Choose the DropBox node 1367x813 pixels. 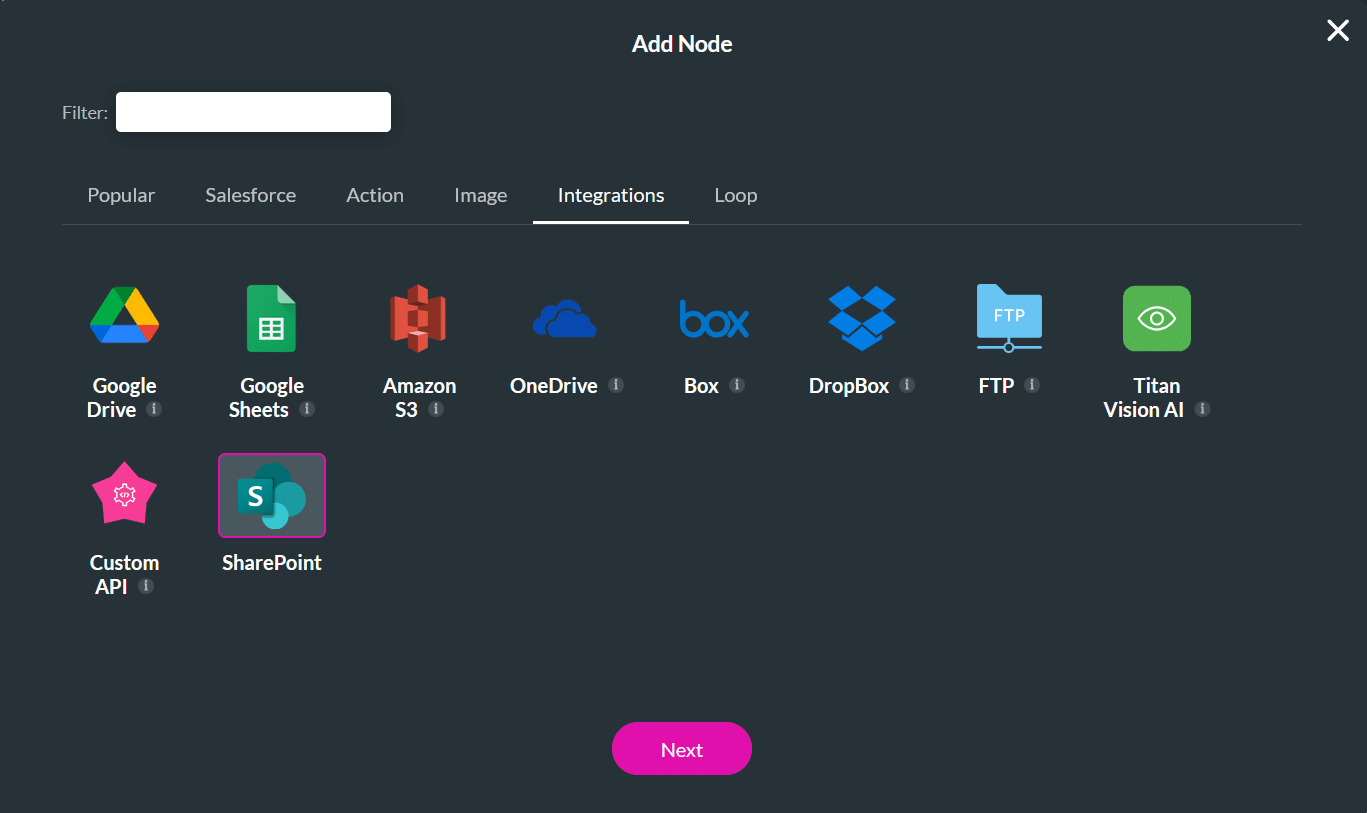click(861, 318)
